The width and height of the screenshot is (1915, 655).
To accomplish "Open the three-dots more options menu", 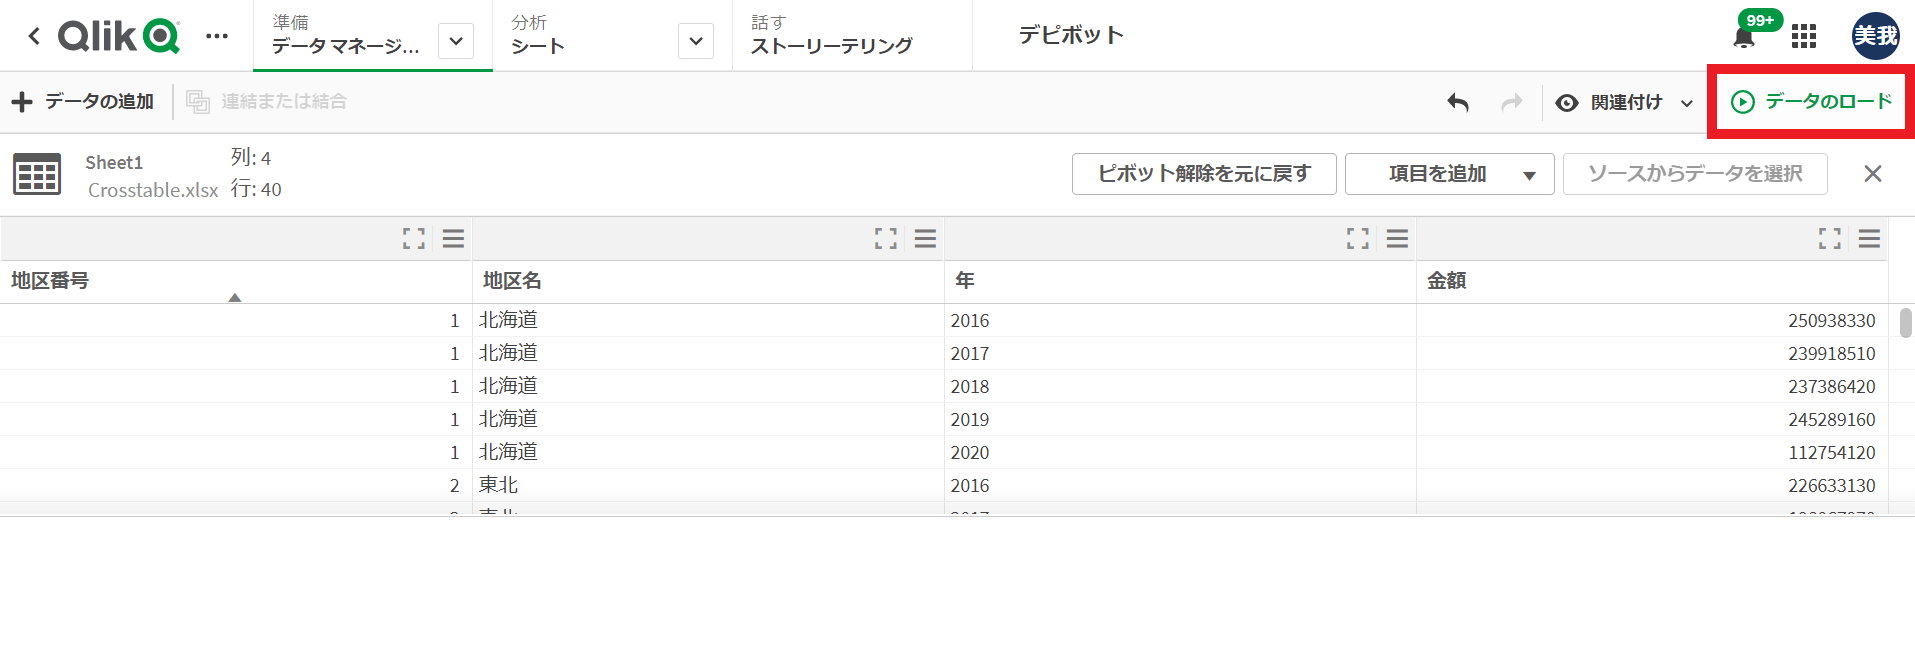I will [216, 37].
